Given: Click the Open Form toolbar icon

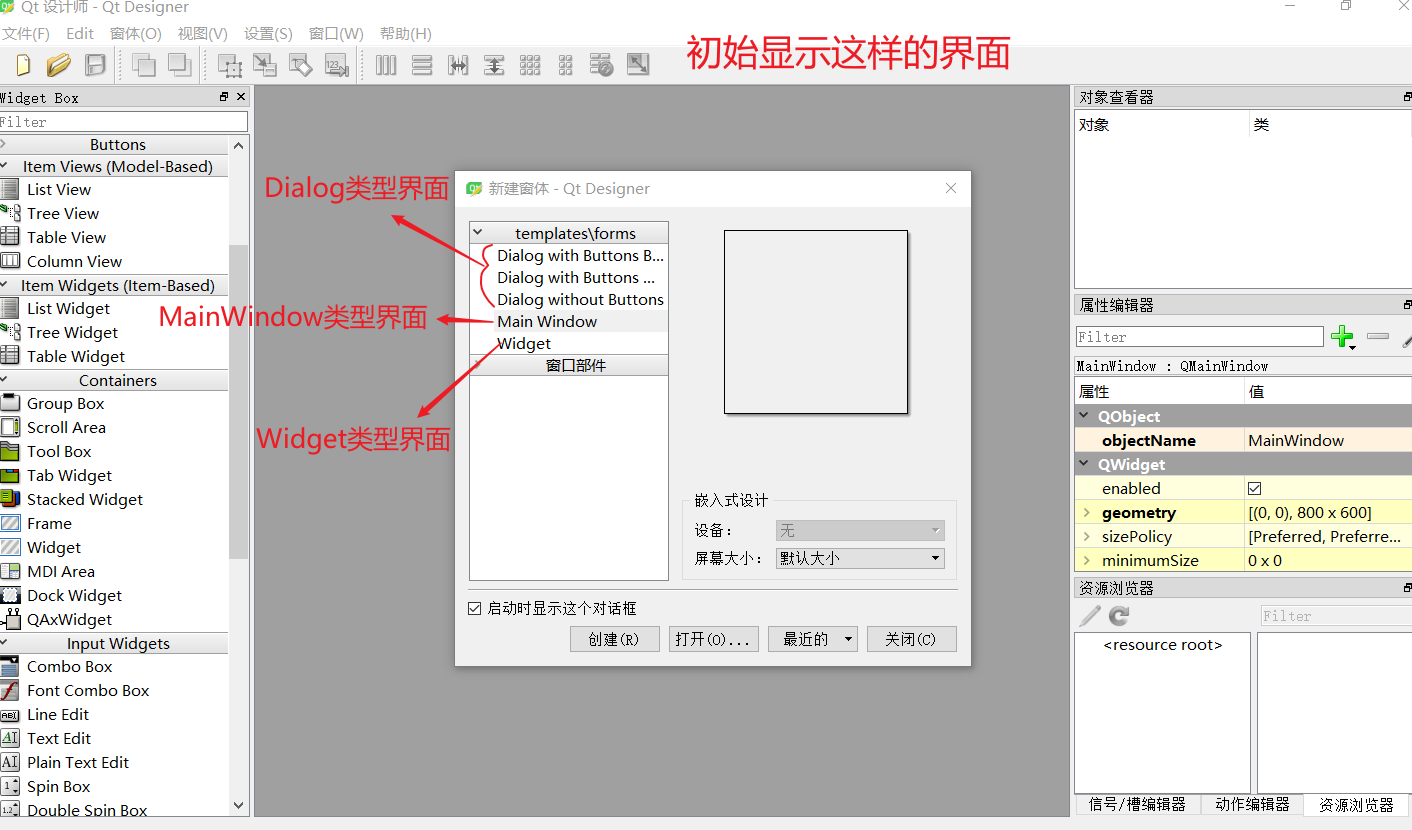Looking at the screenshot, I should pos(59,64).
